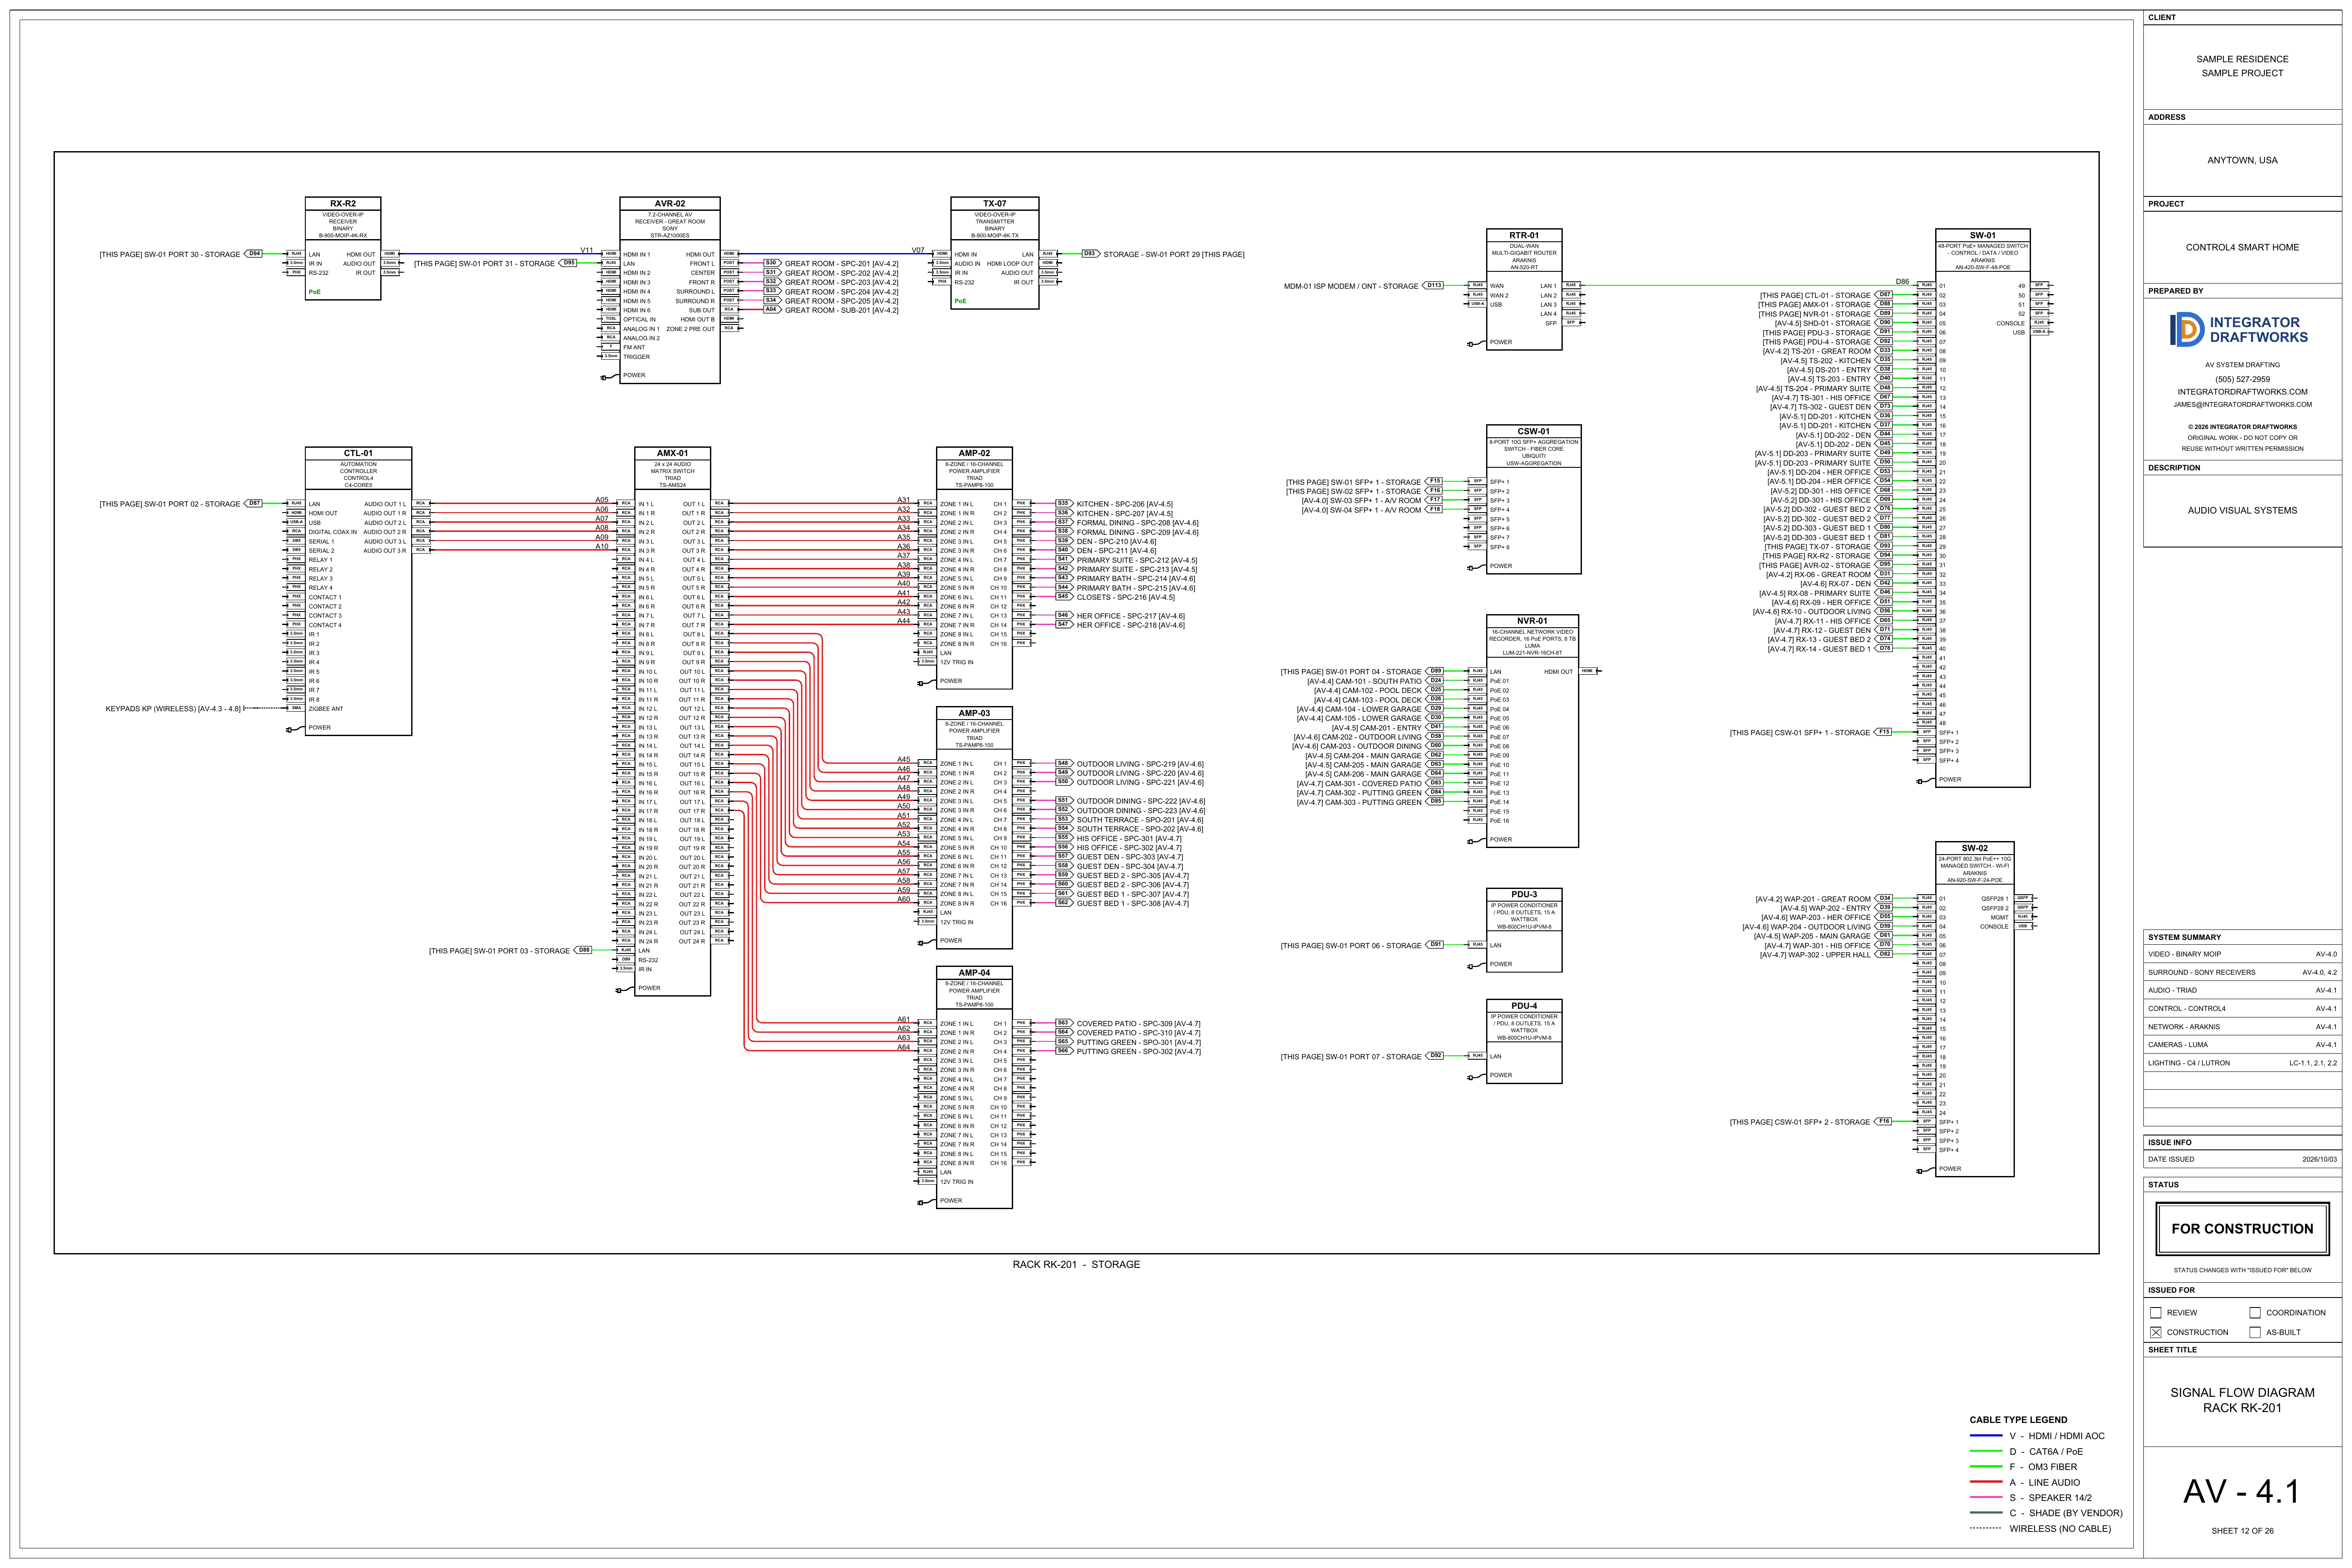2352x1568 pixels.
Task: Check the Coordination checkbox under Issued For
Action: [x=2255, y=1313]
